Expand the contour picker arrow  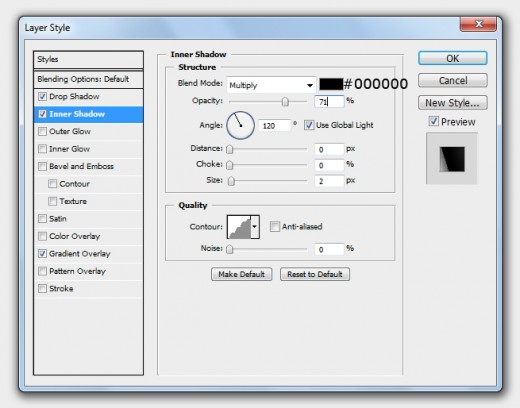tap(255, 227)
